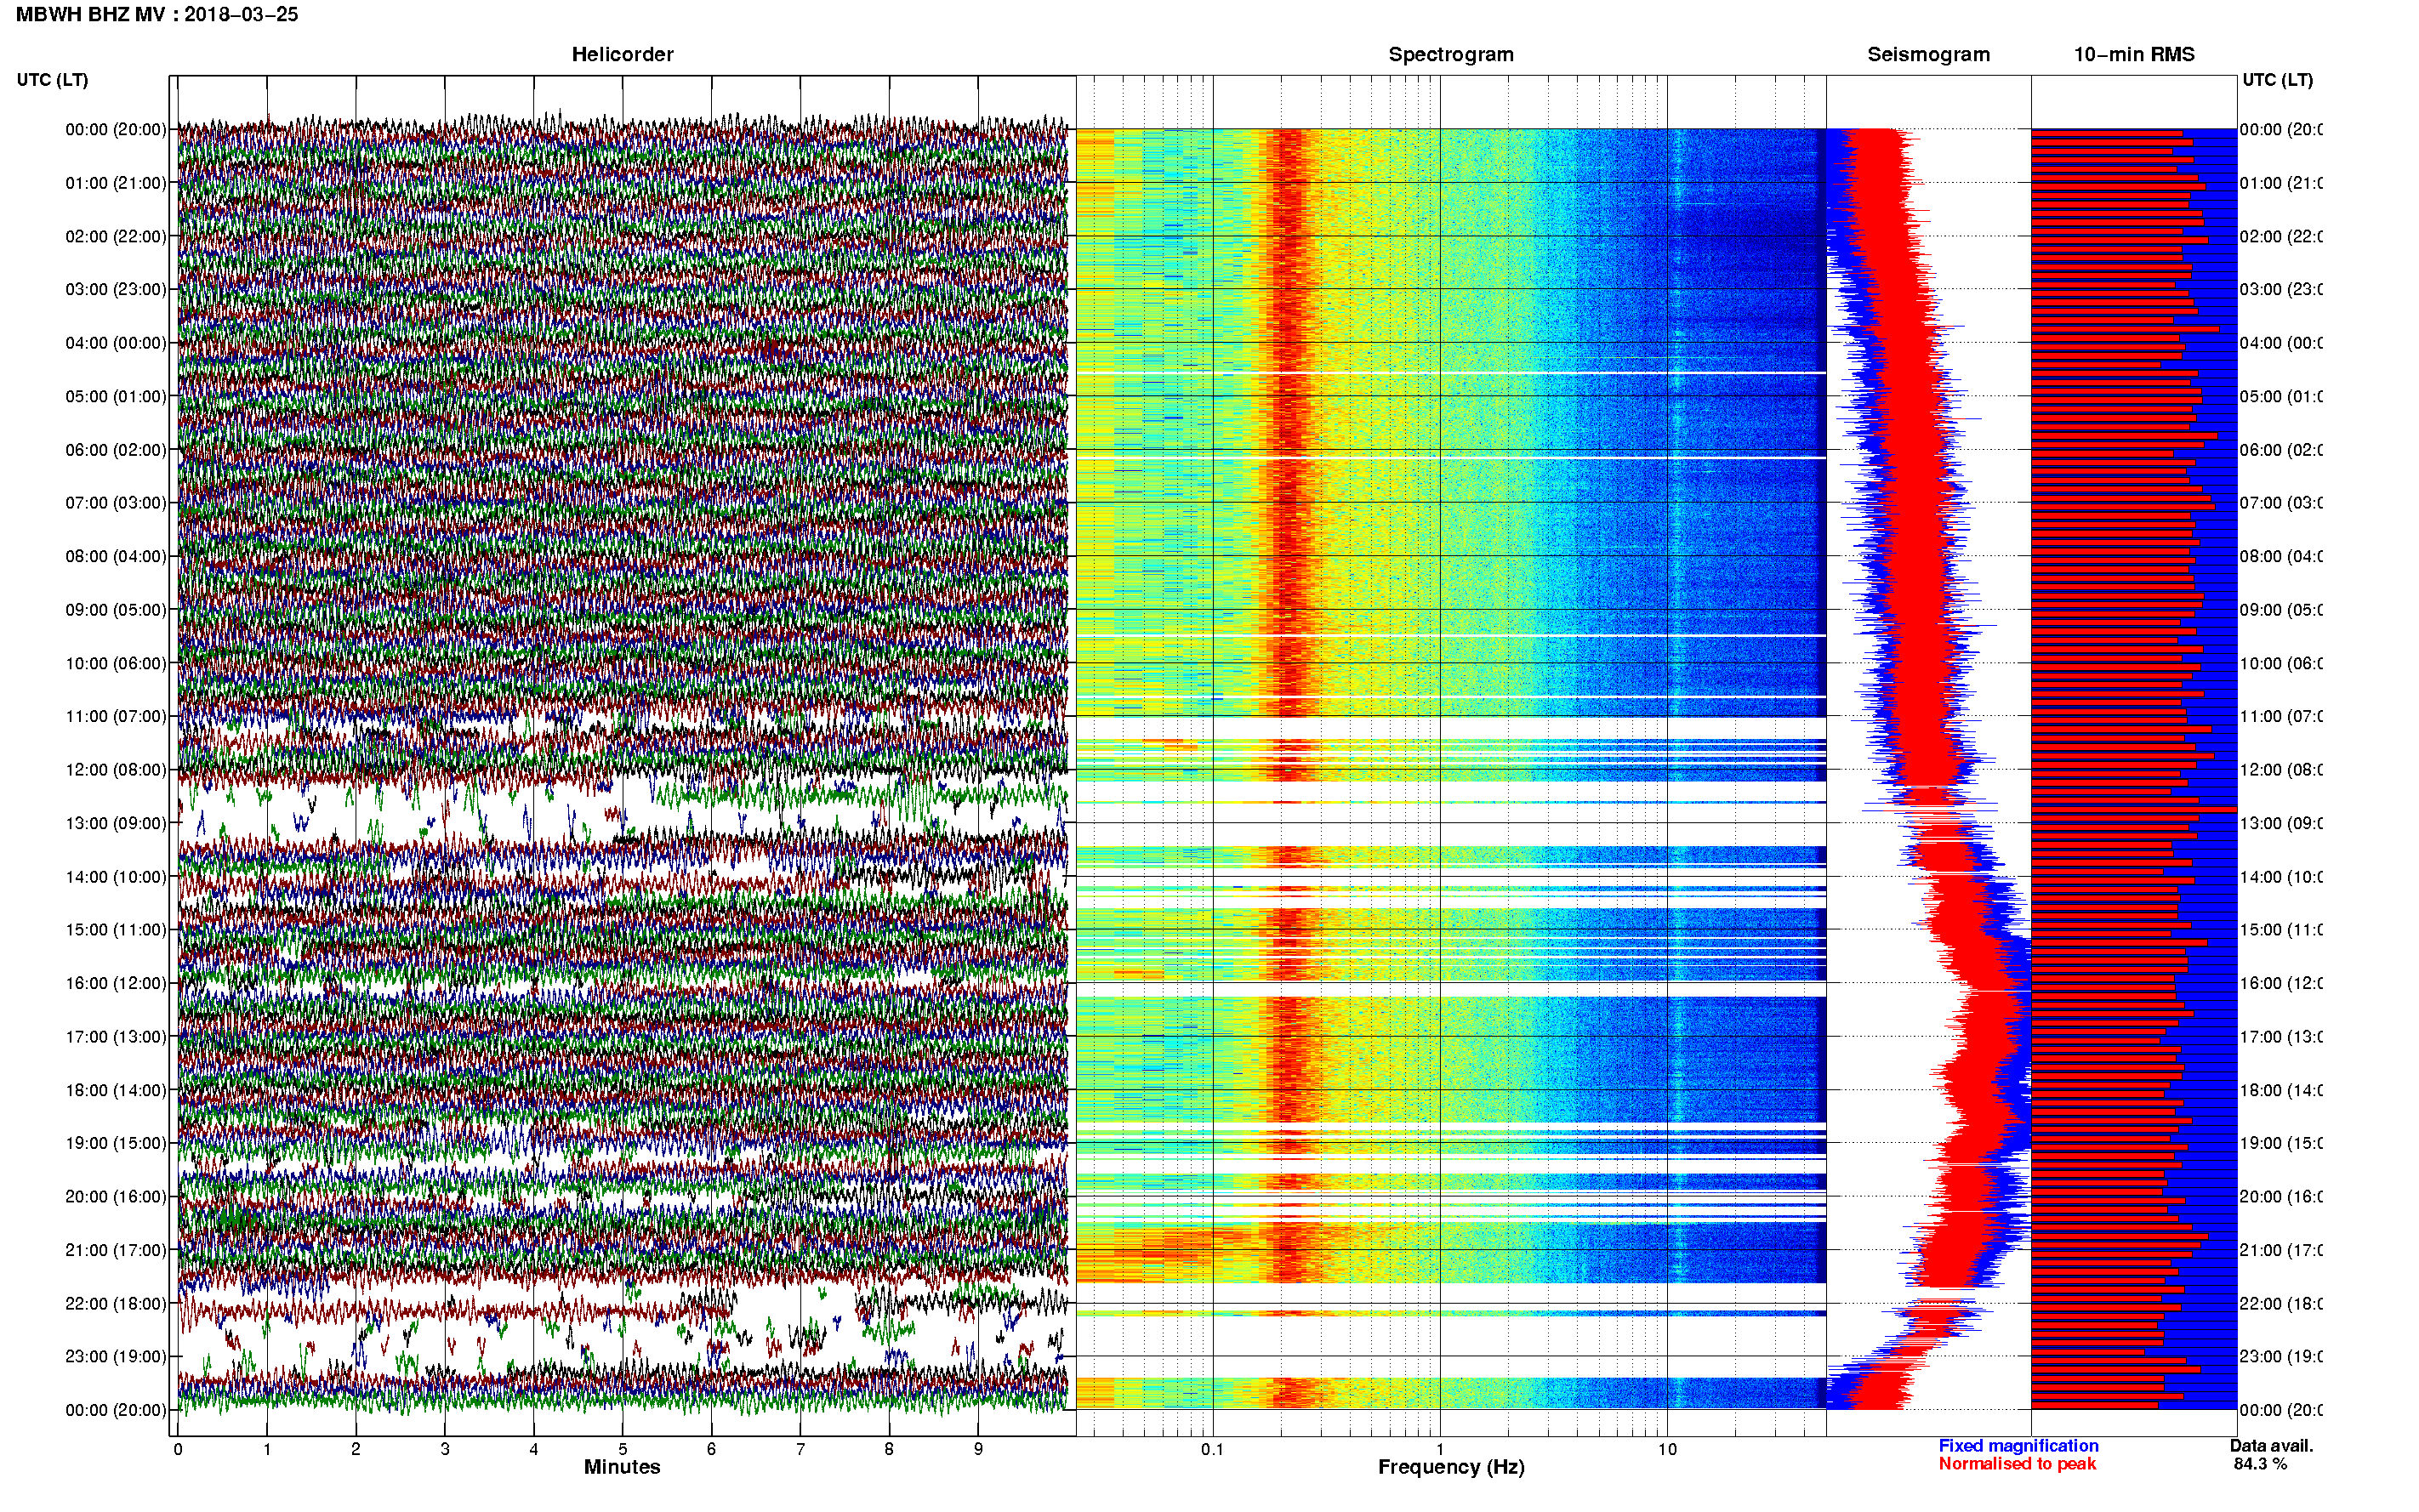
Task: Click the Helicorder '18:00 (14:00)' time label
Action: 115,1090
